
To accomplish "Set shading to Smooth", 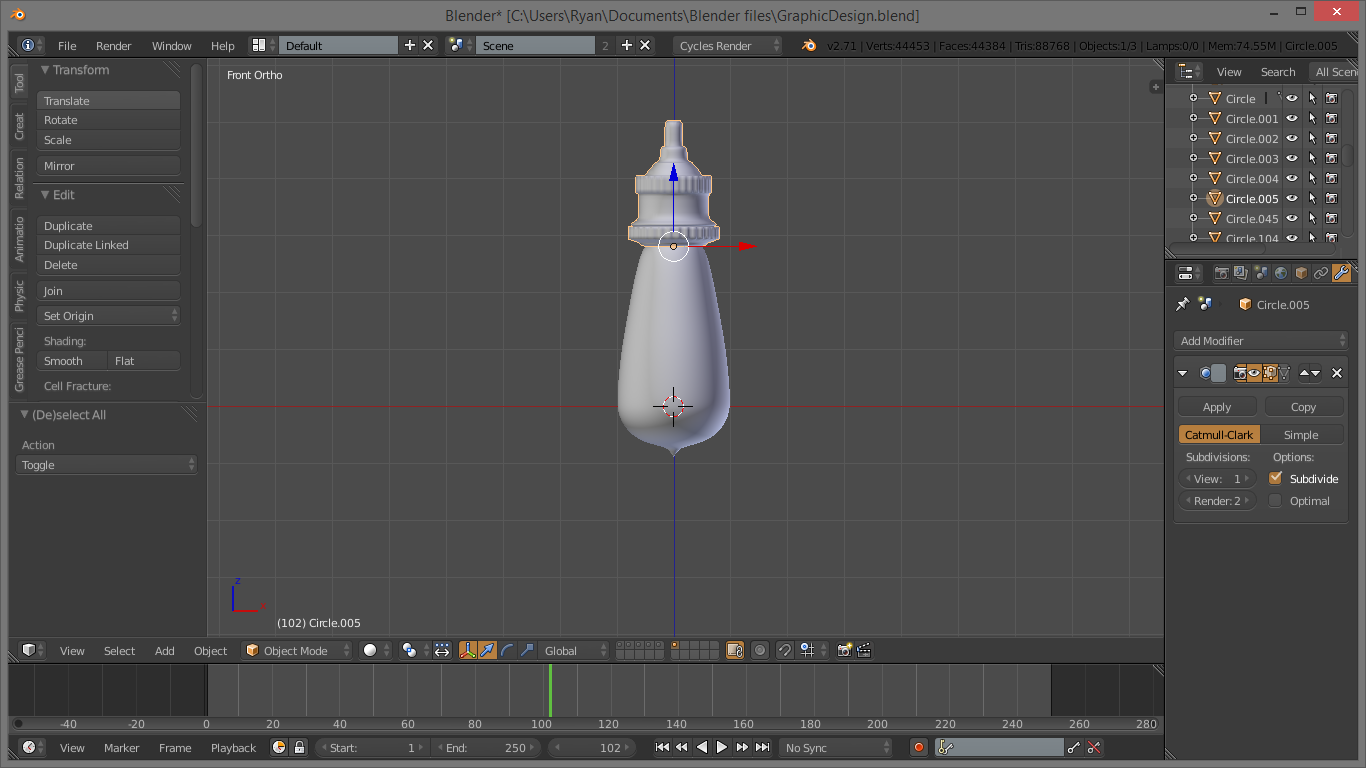I will click(x=72, y=361).
